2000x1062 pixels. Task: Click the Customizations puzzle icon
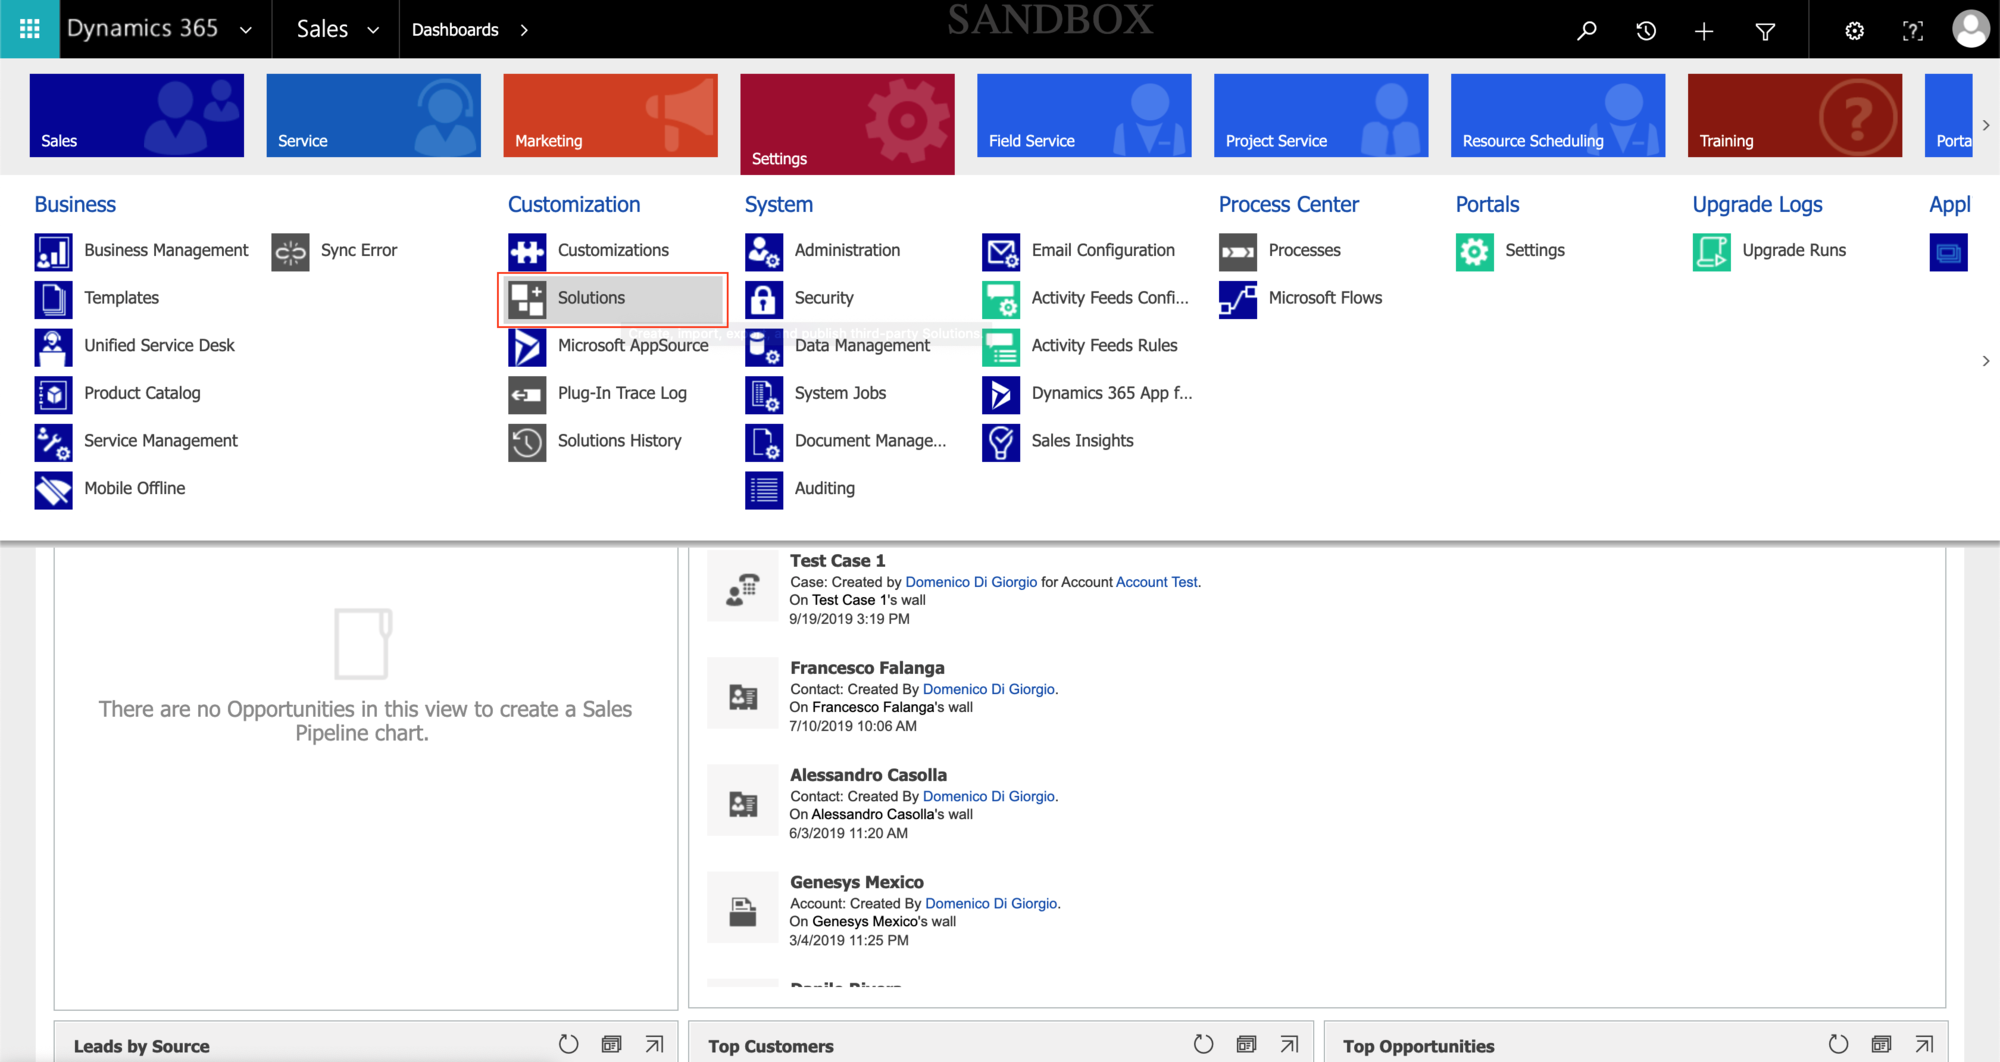coord(527,252)
